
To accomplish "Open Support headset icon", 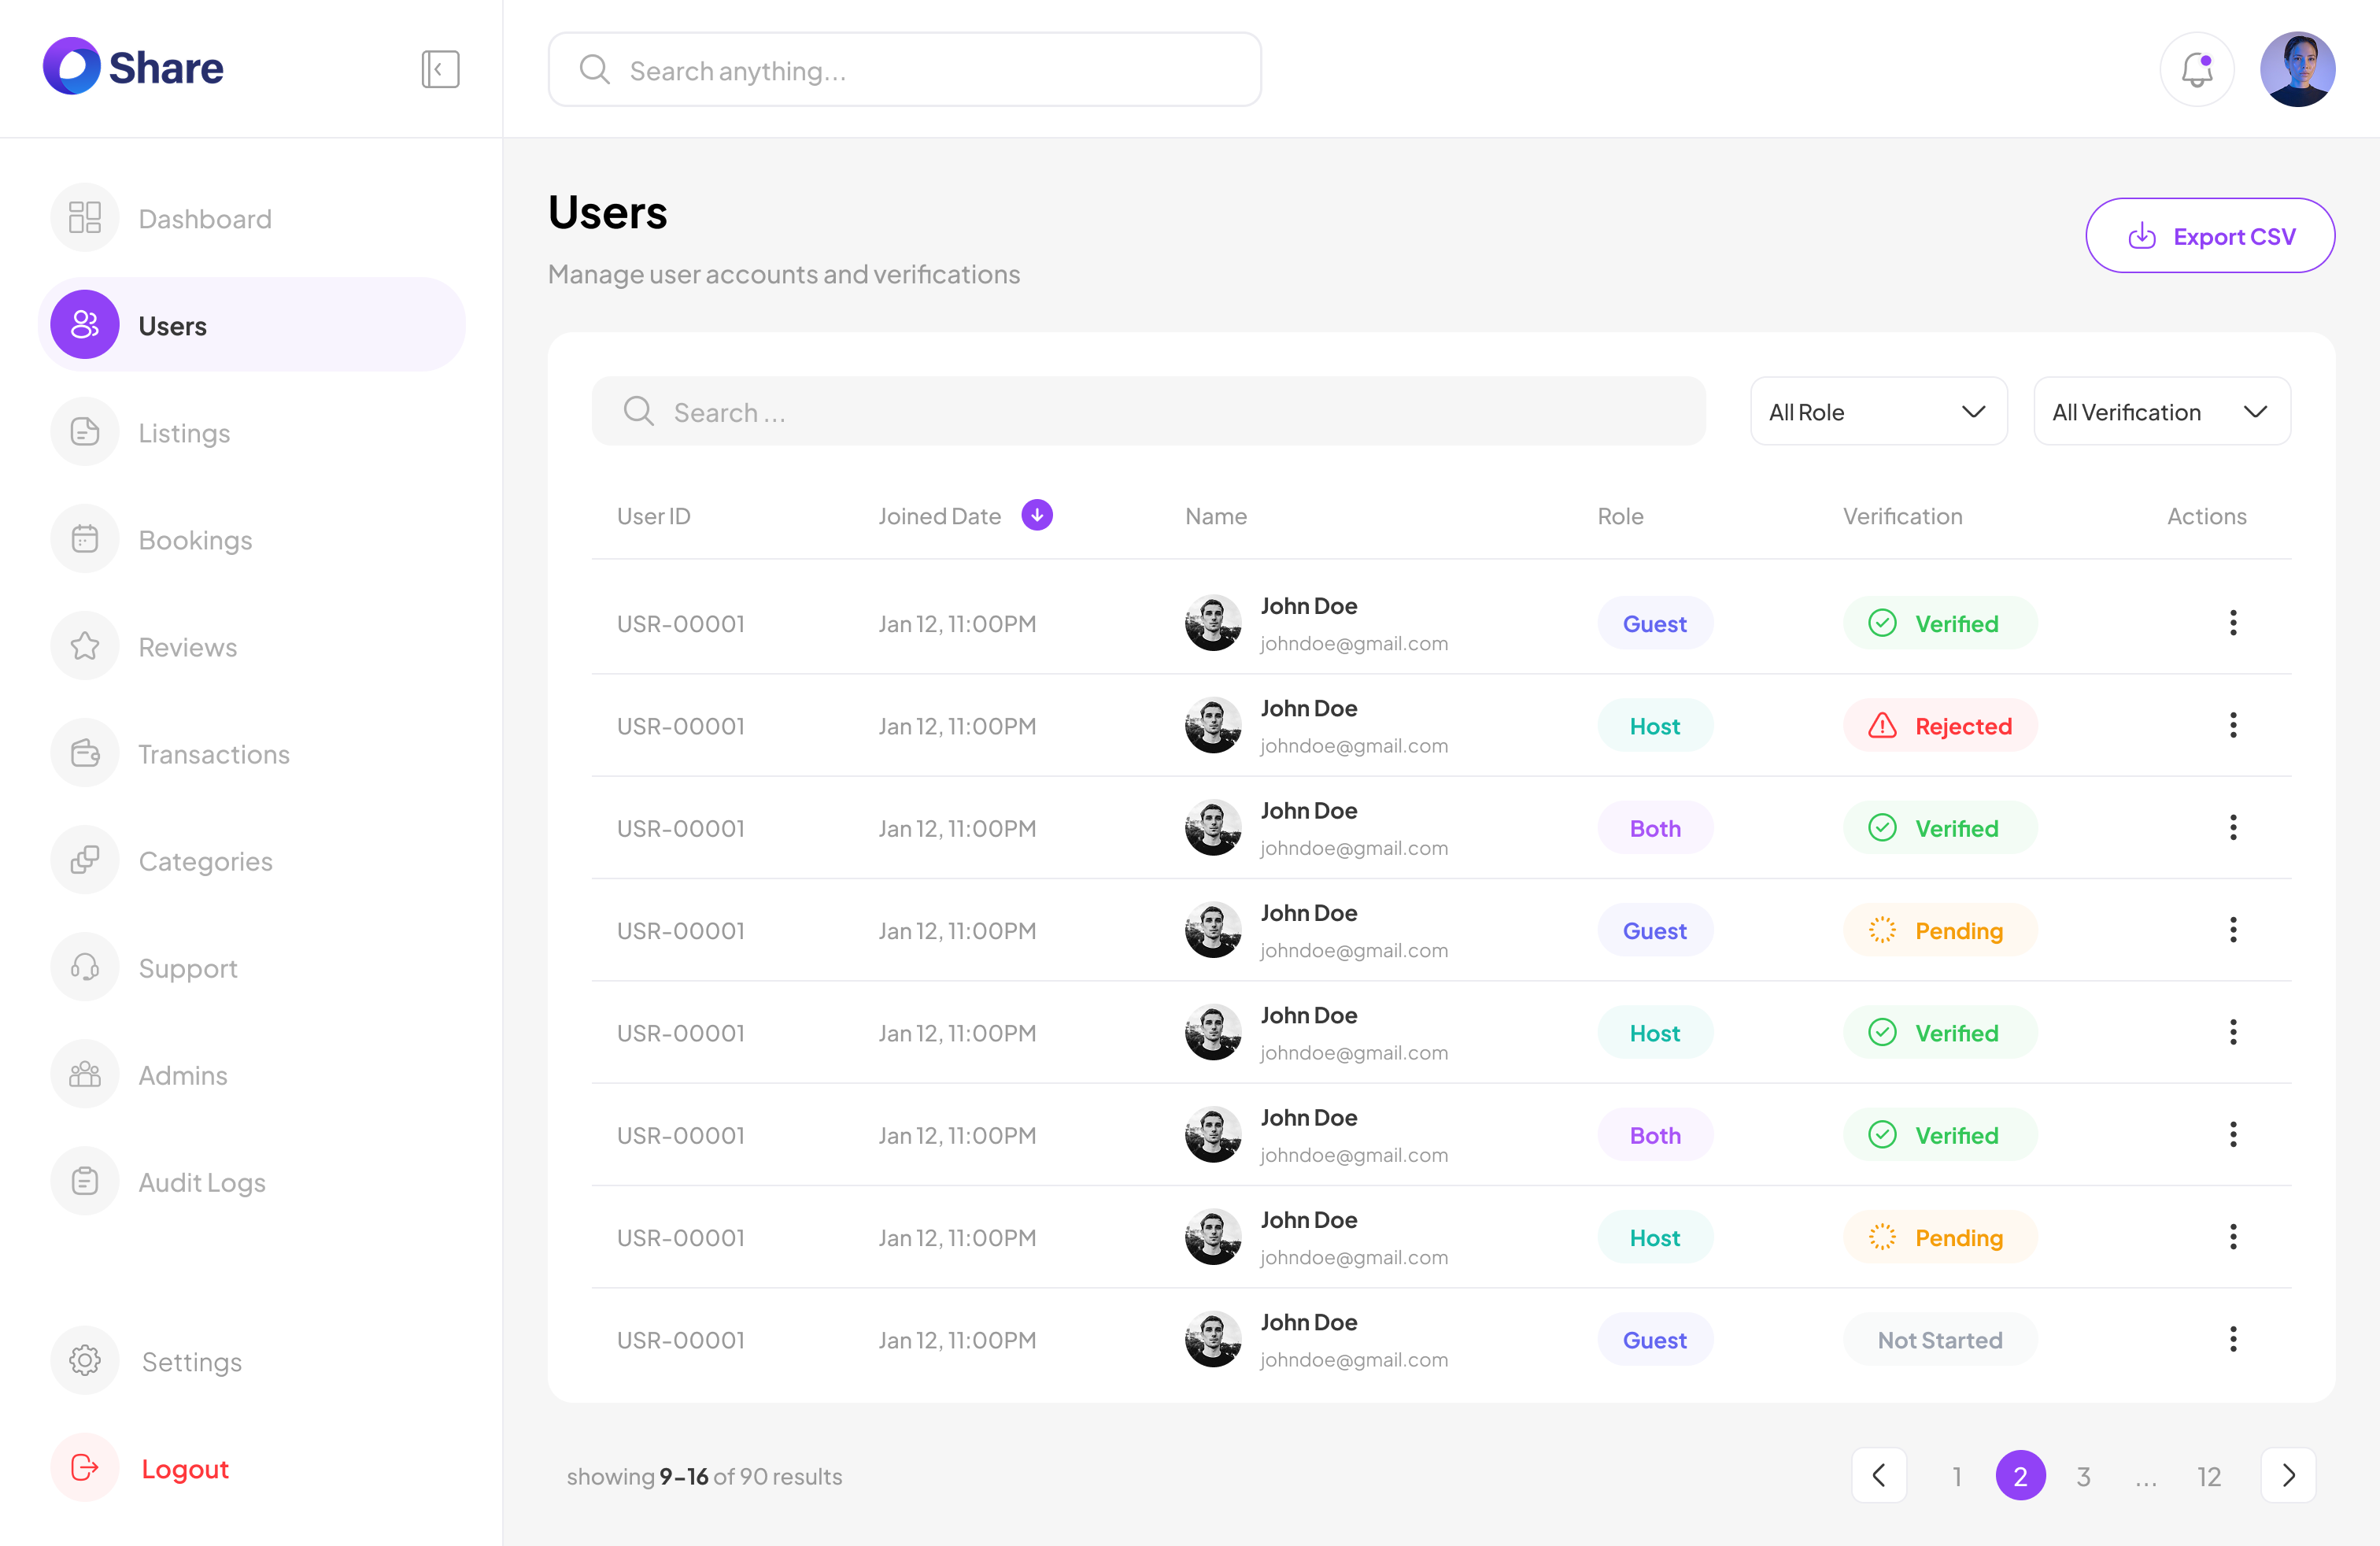I will point(85,967).
